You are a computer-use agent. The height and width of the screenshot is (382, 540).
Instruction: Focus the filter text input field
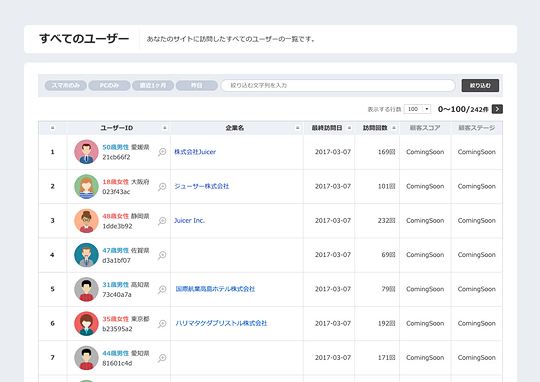pyautogui.click(x=338, y=85)
